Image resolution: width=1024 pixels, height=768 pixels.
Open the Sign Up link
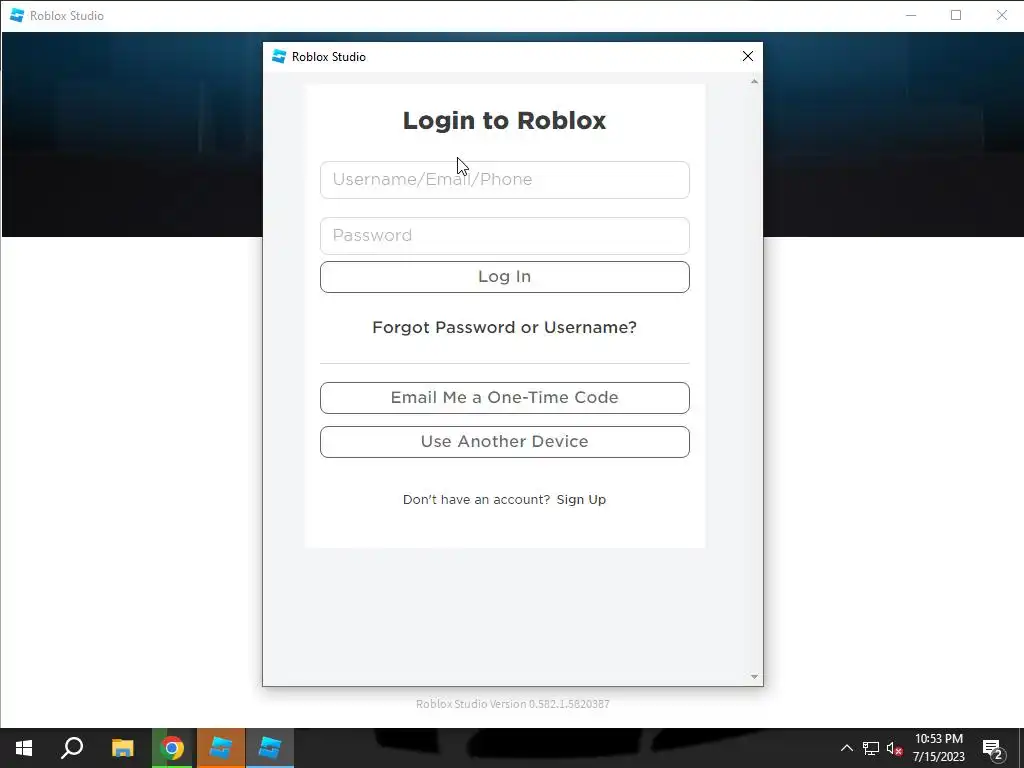pos(581,500)
